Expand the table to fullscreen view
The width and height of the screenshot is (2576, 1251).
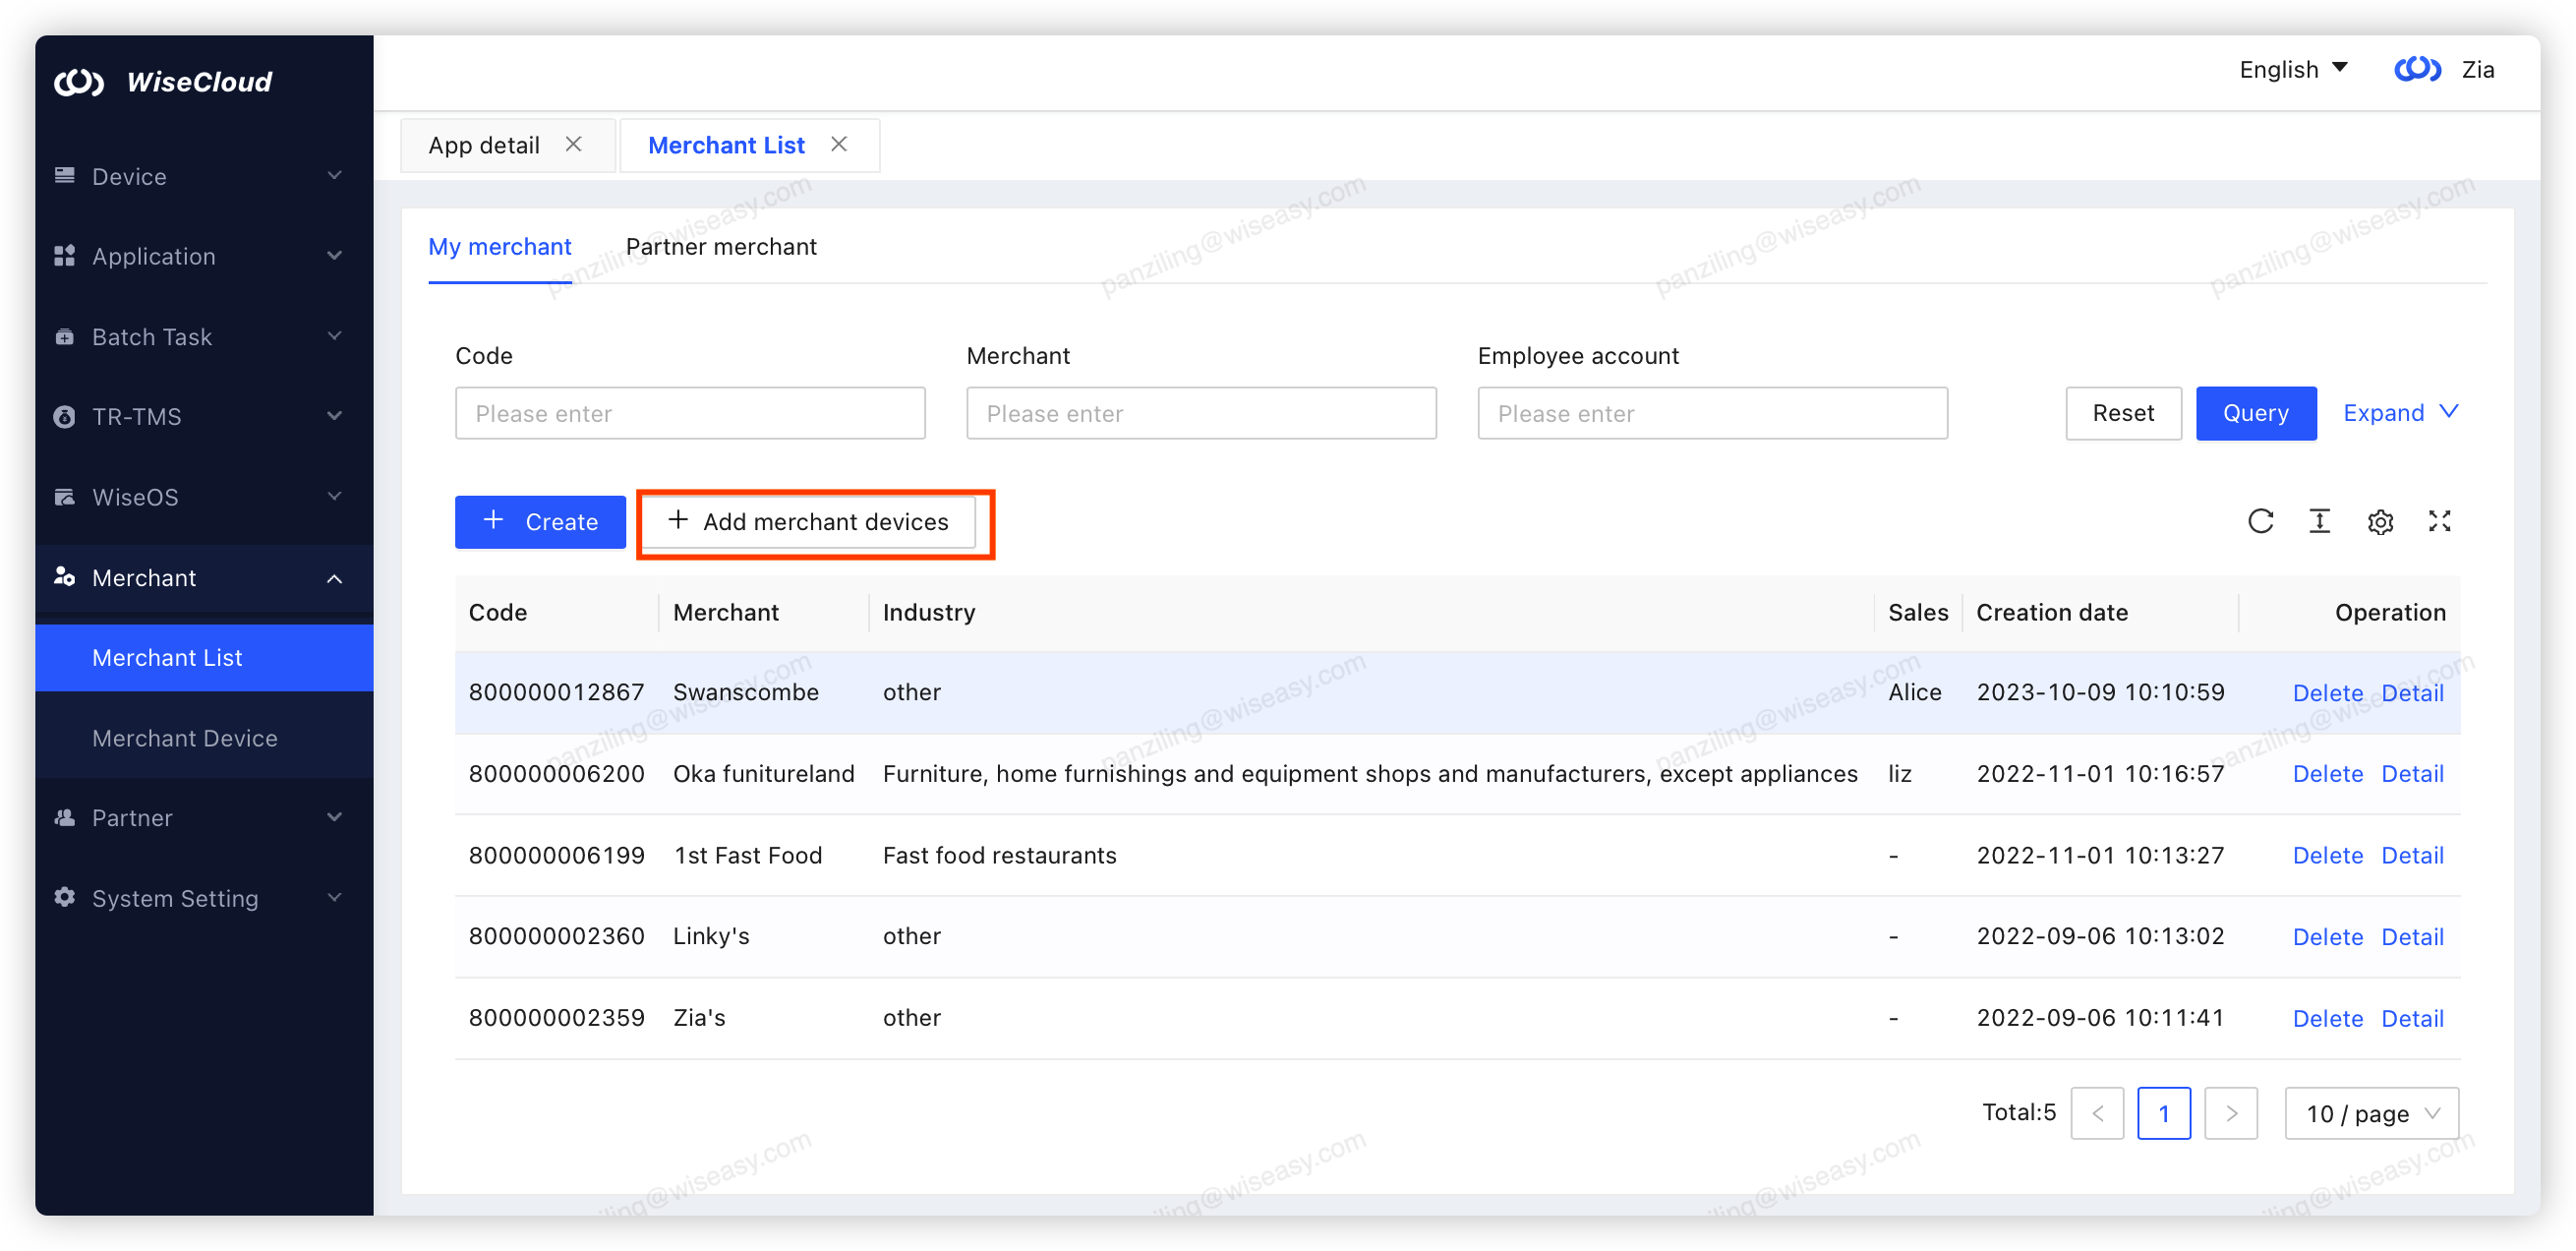click(2440, 521)
